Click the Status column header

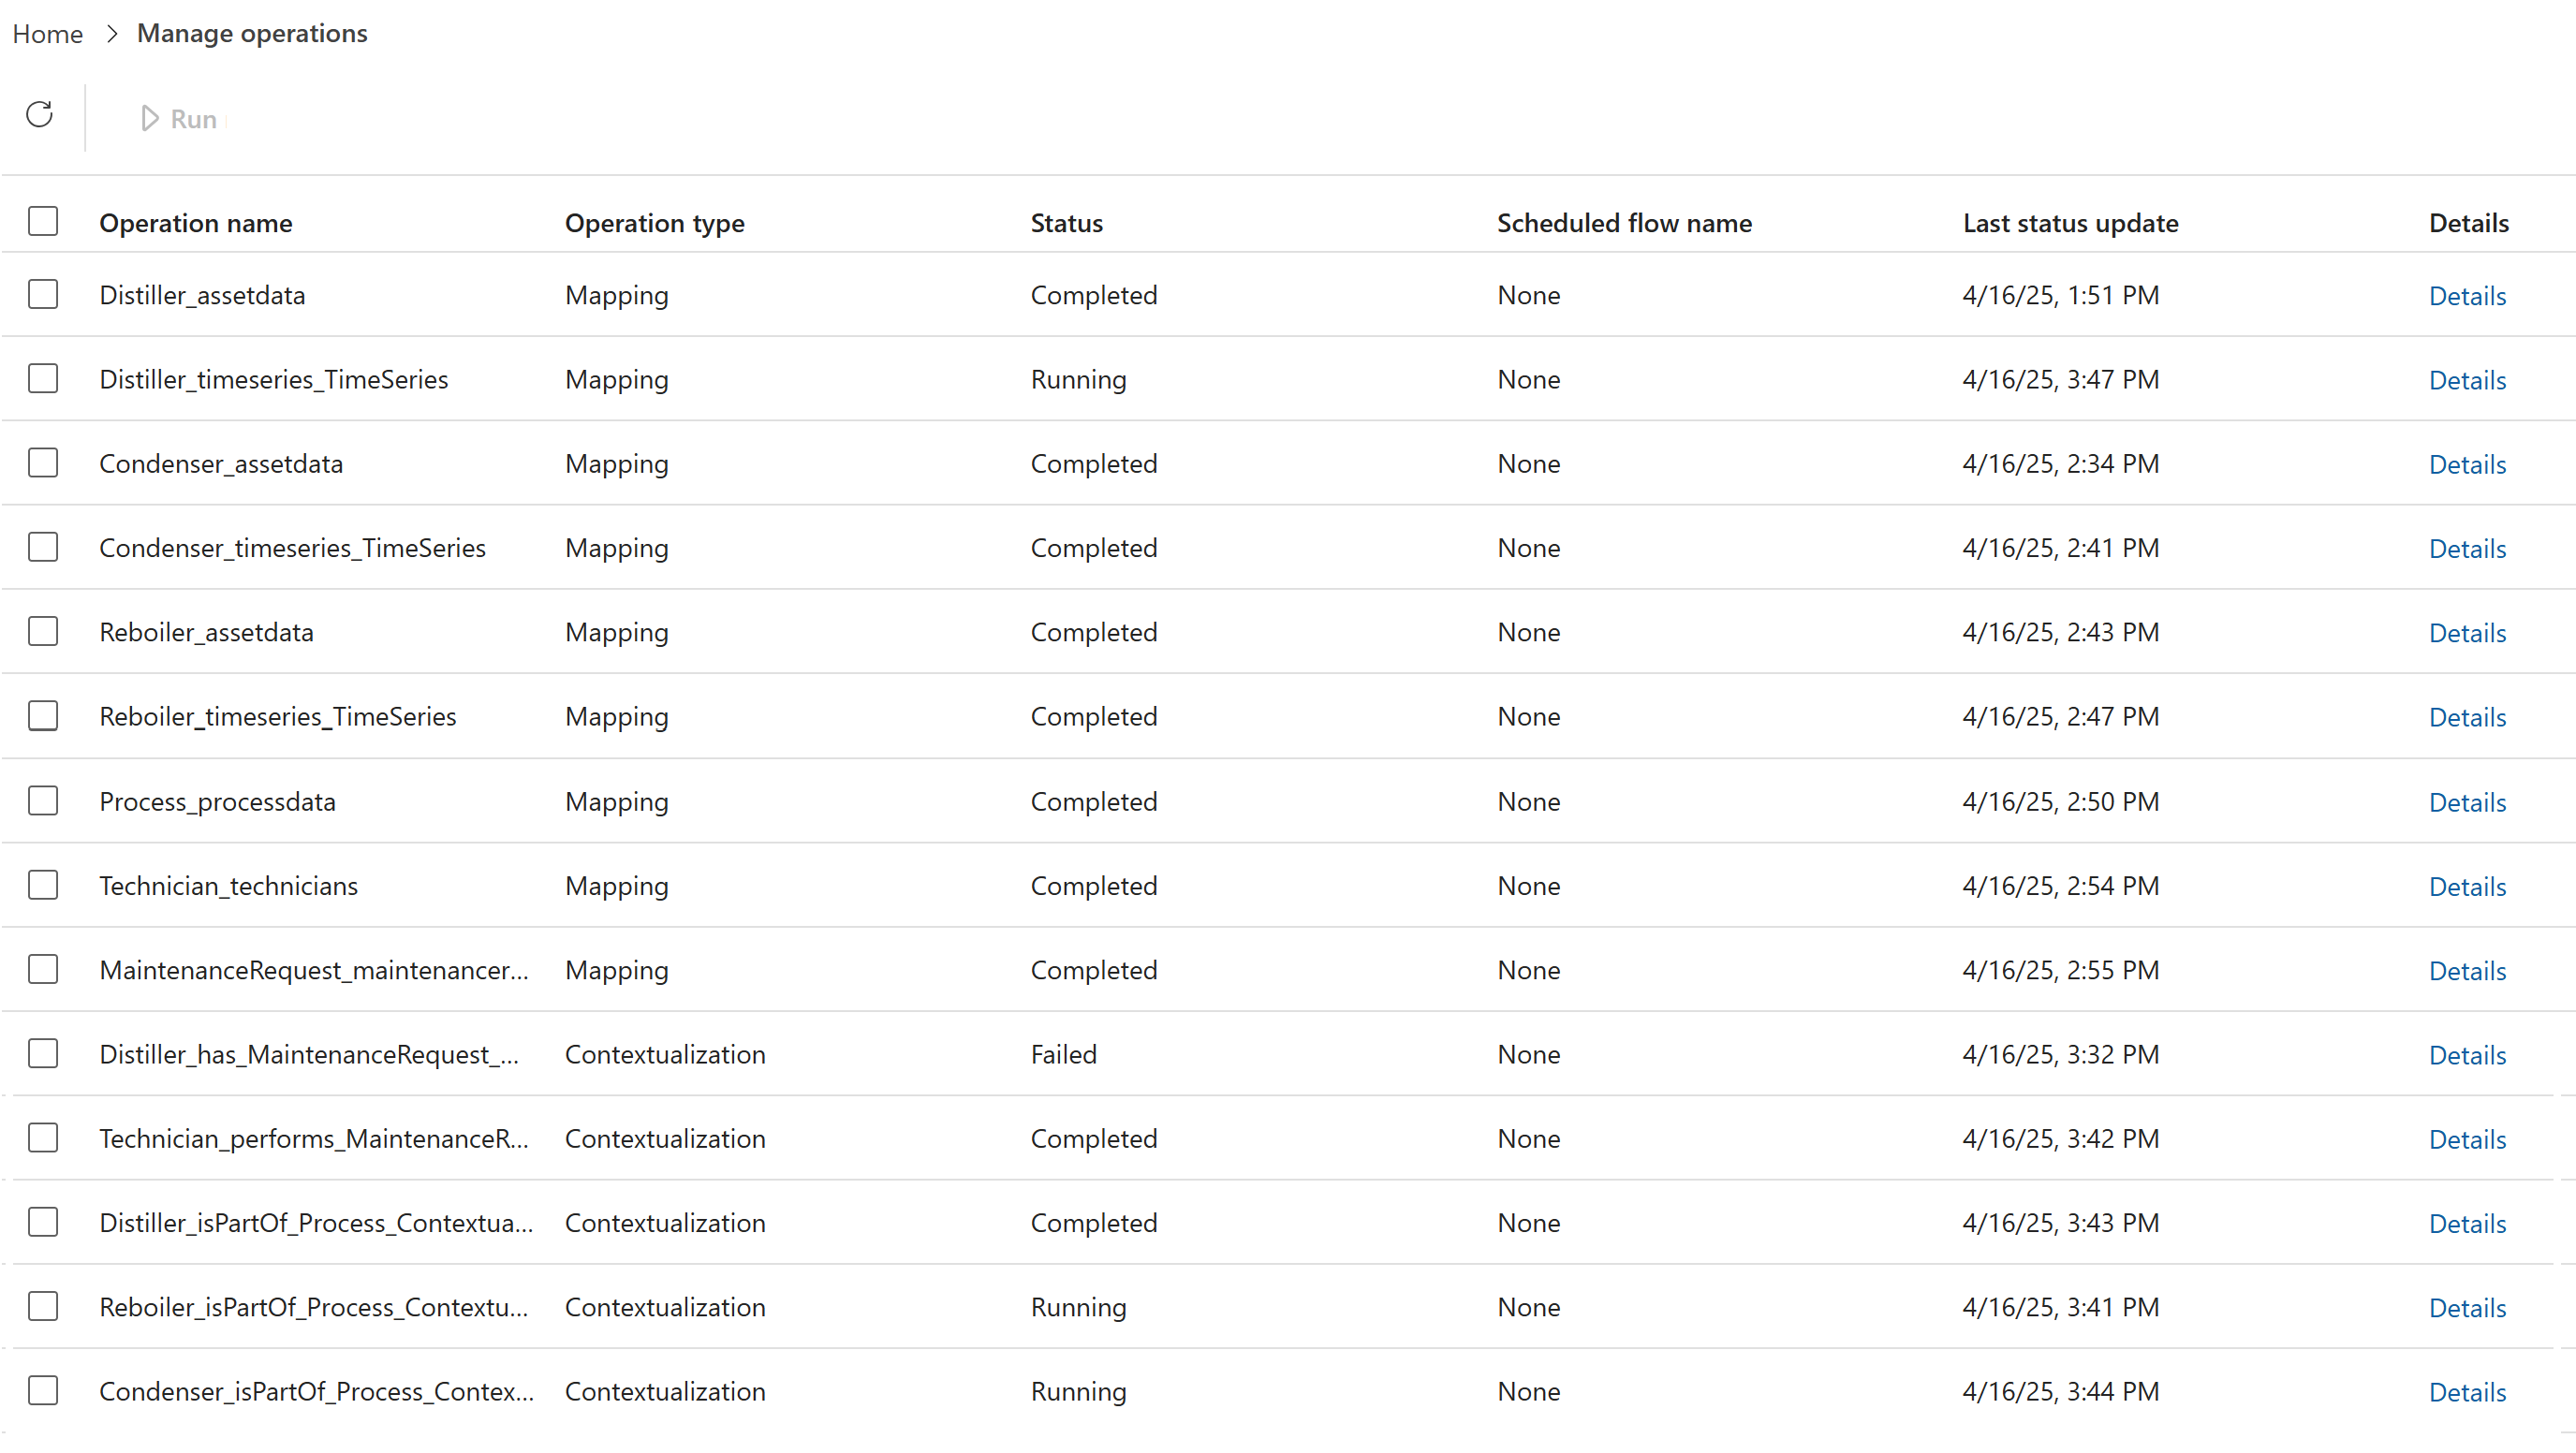pyautogui.click(x=1066, y=223)
